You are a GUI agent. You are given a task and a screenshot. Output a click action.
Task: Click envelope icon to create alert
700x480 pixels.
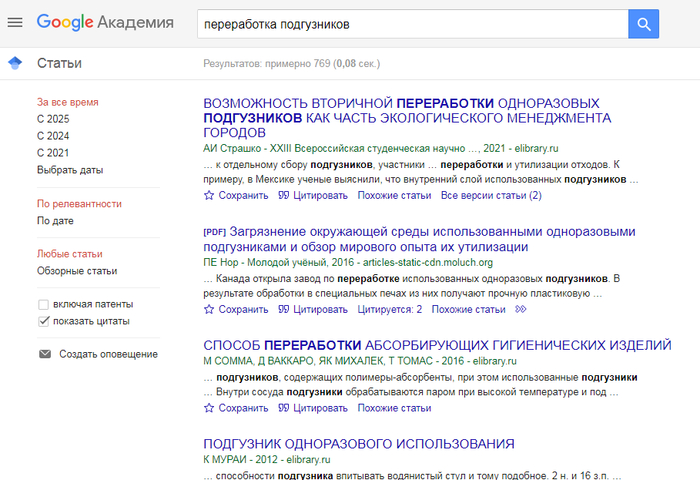[44, 354]
